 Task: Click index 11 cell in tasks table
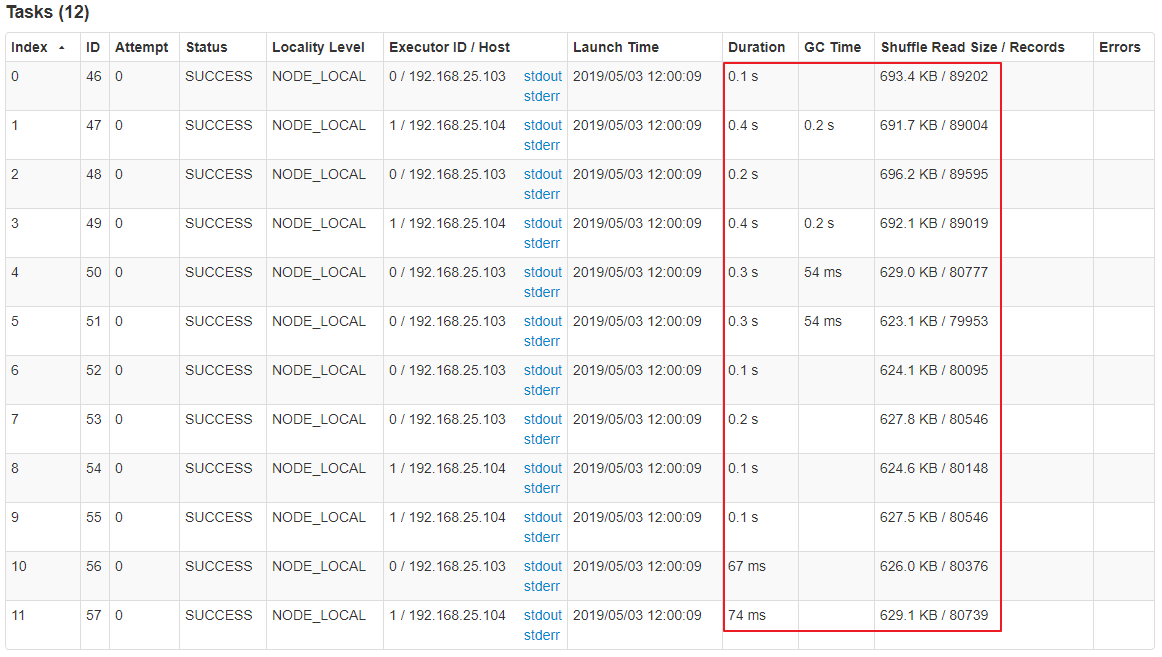tap(18, 615)
